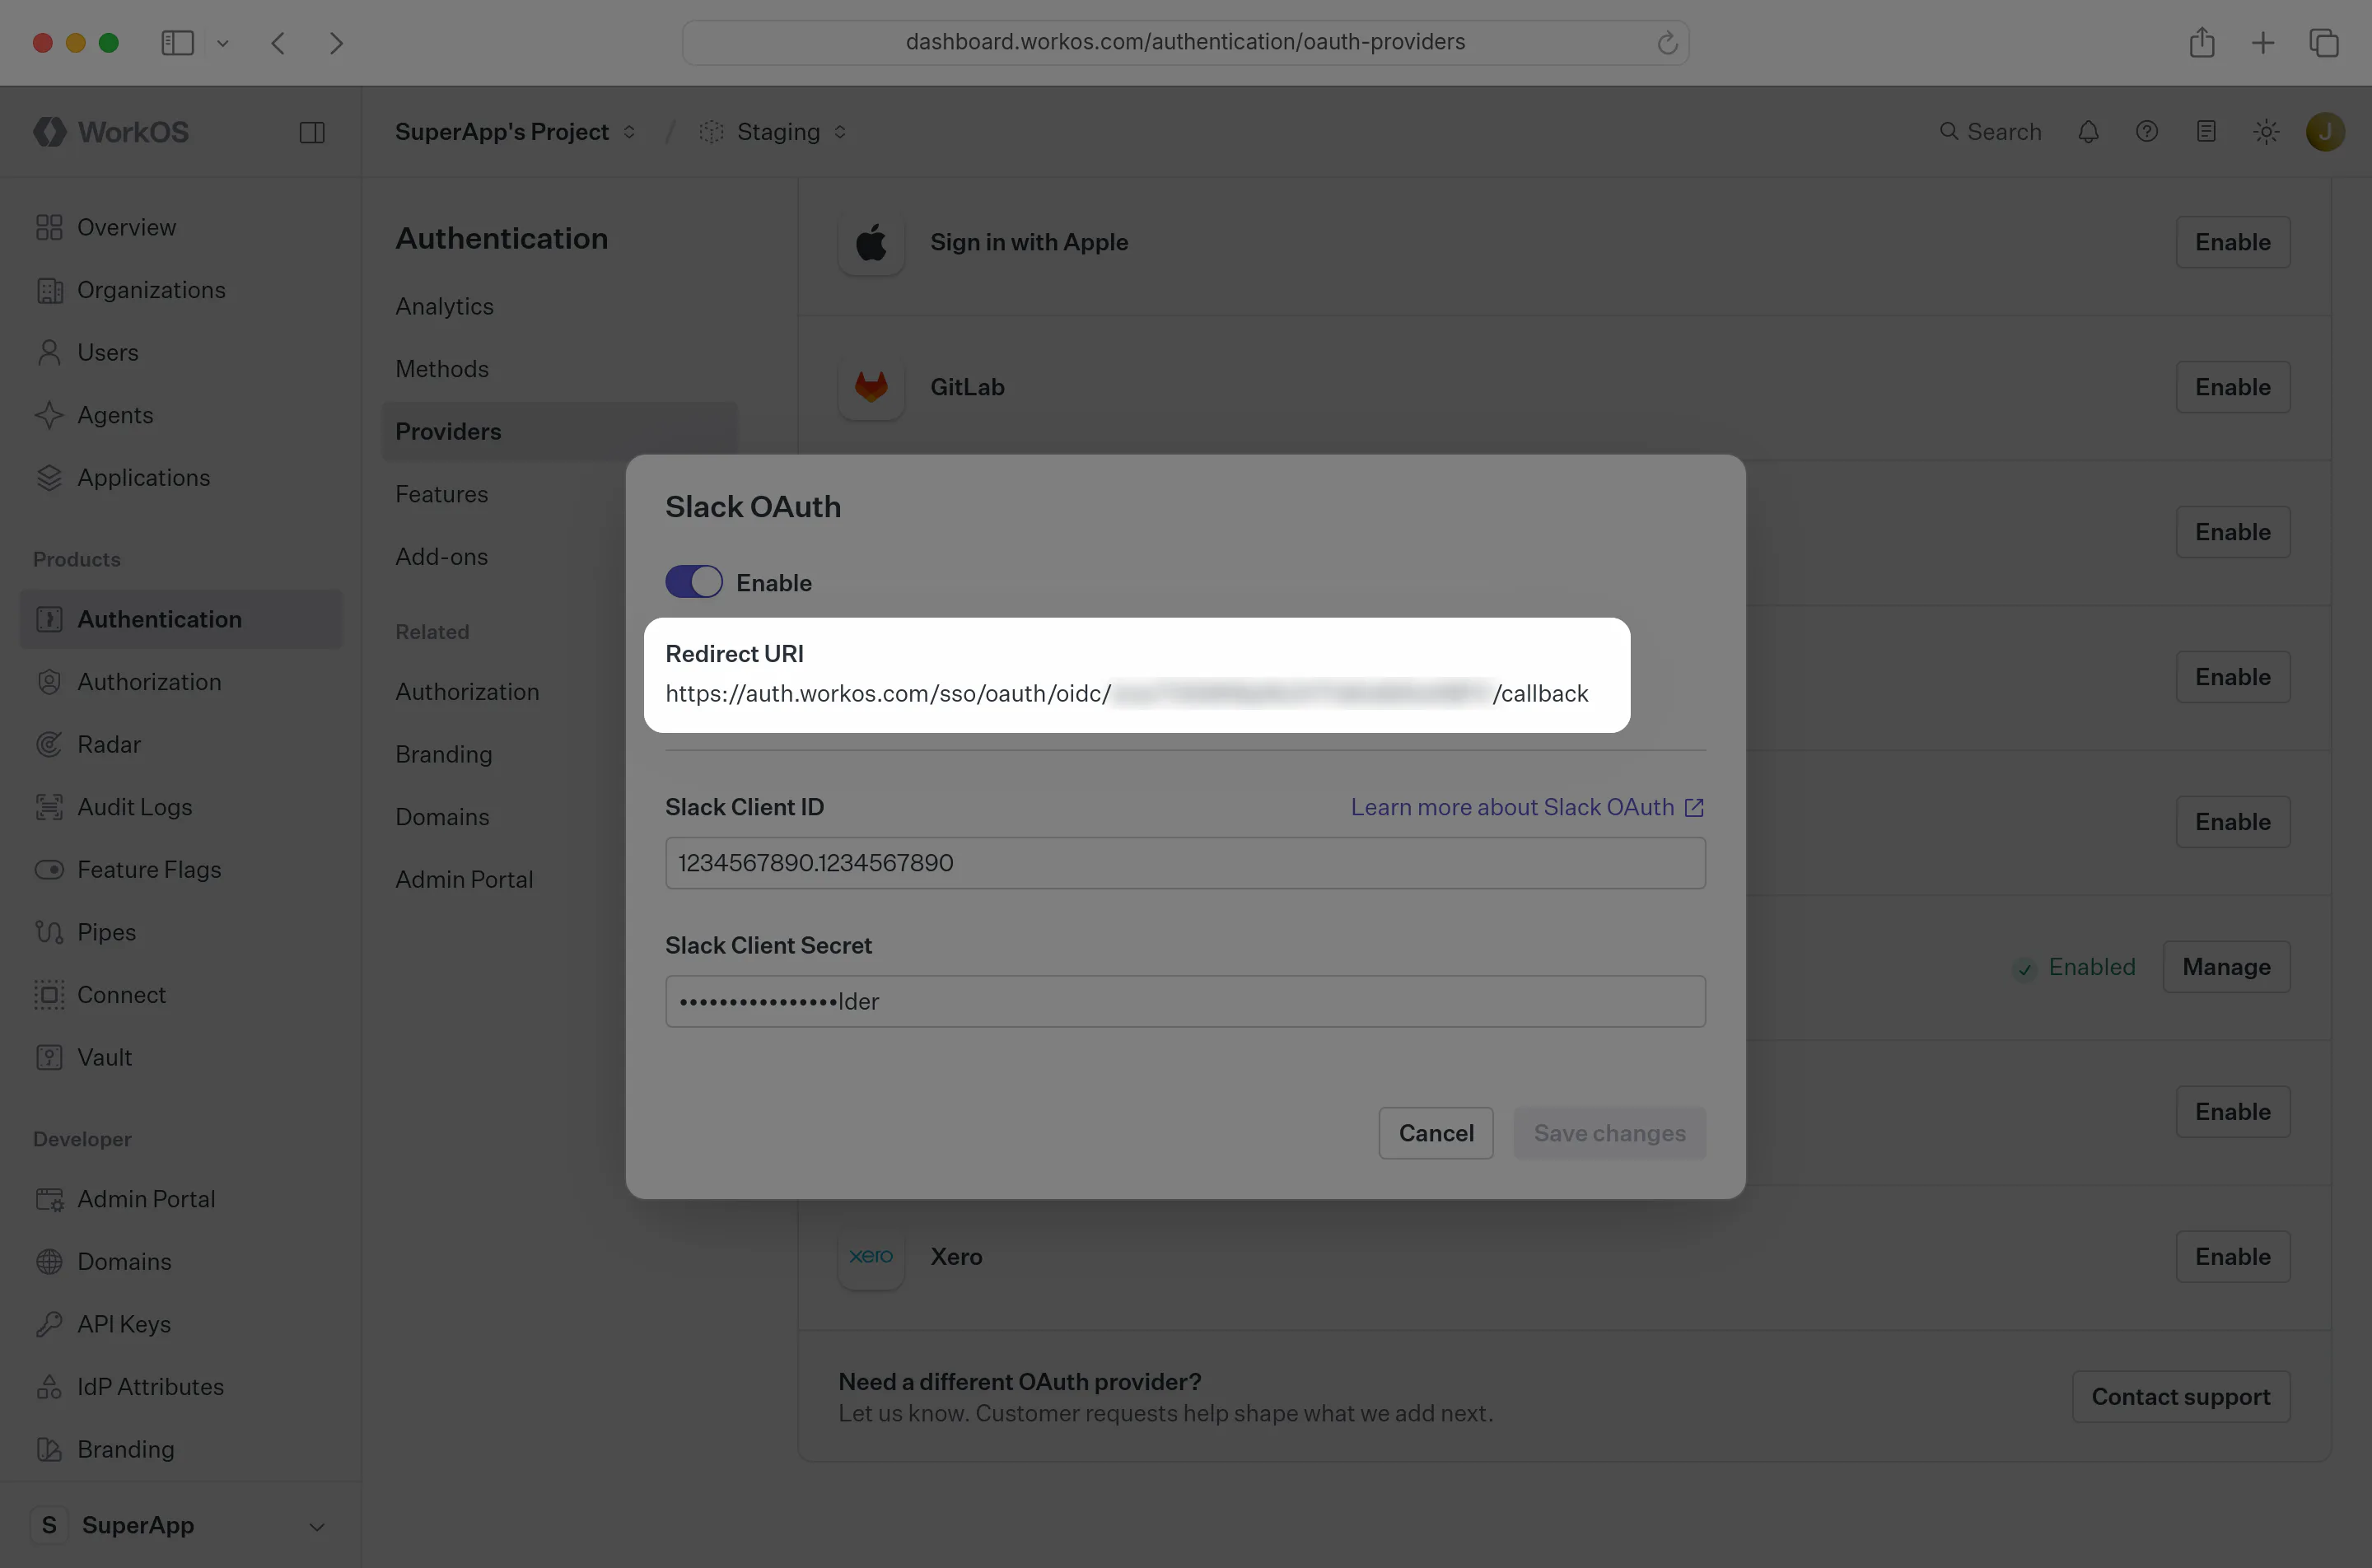Open Audit Logs in sidebar
Viewport: 2372px width, 1568px height.
[x=180, y=807]
